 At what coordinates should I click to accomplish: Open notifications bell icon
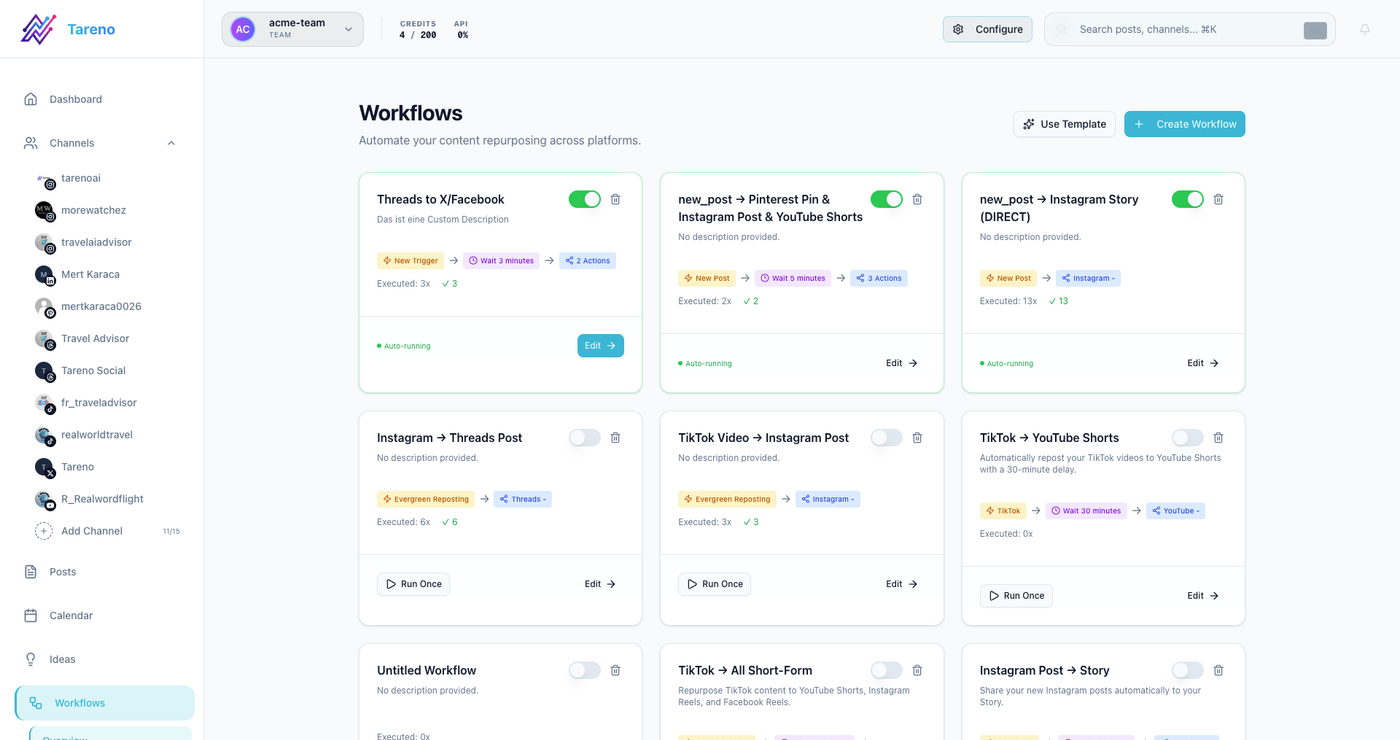coord(1365,29)
